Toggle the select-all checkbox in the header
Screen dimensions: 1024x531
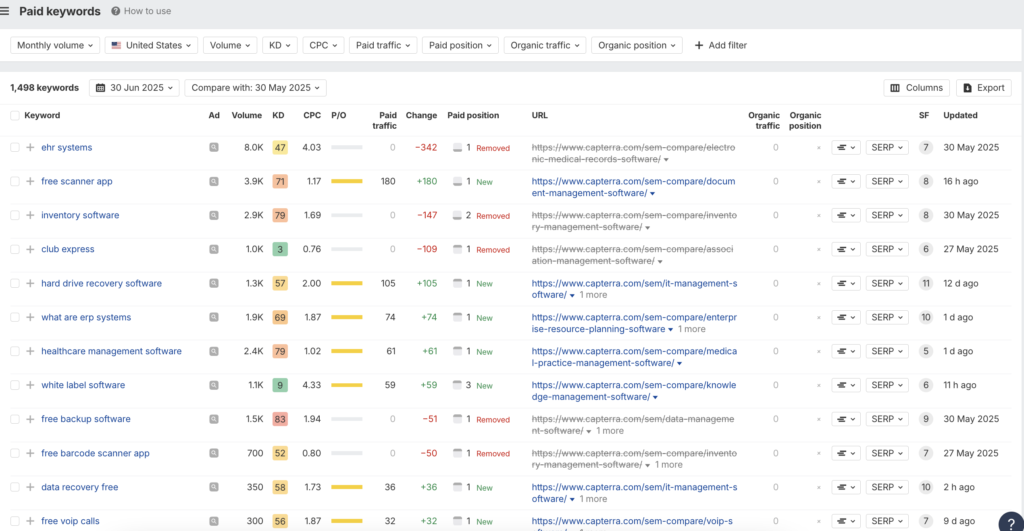coord(14,116)
